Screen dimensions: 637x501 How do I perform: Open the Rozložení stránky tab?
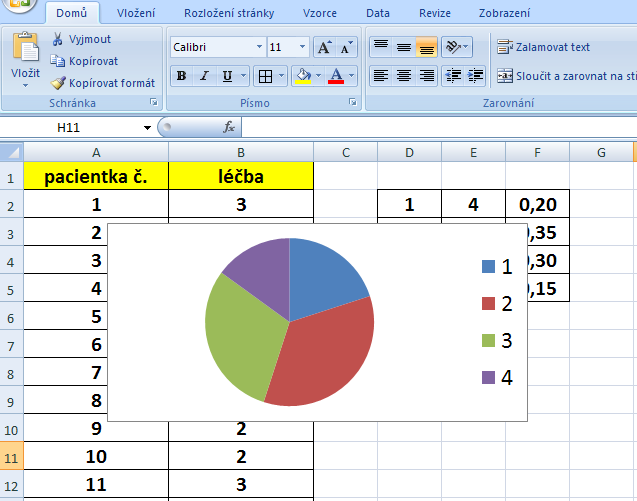click(229, 13)
